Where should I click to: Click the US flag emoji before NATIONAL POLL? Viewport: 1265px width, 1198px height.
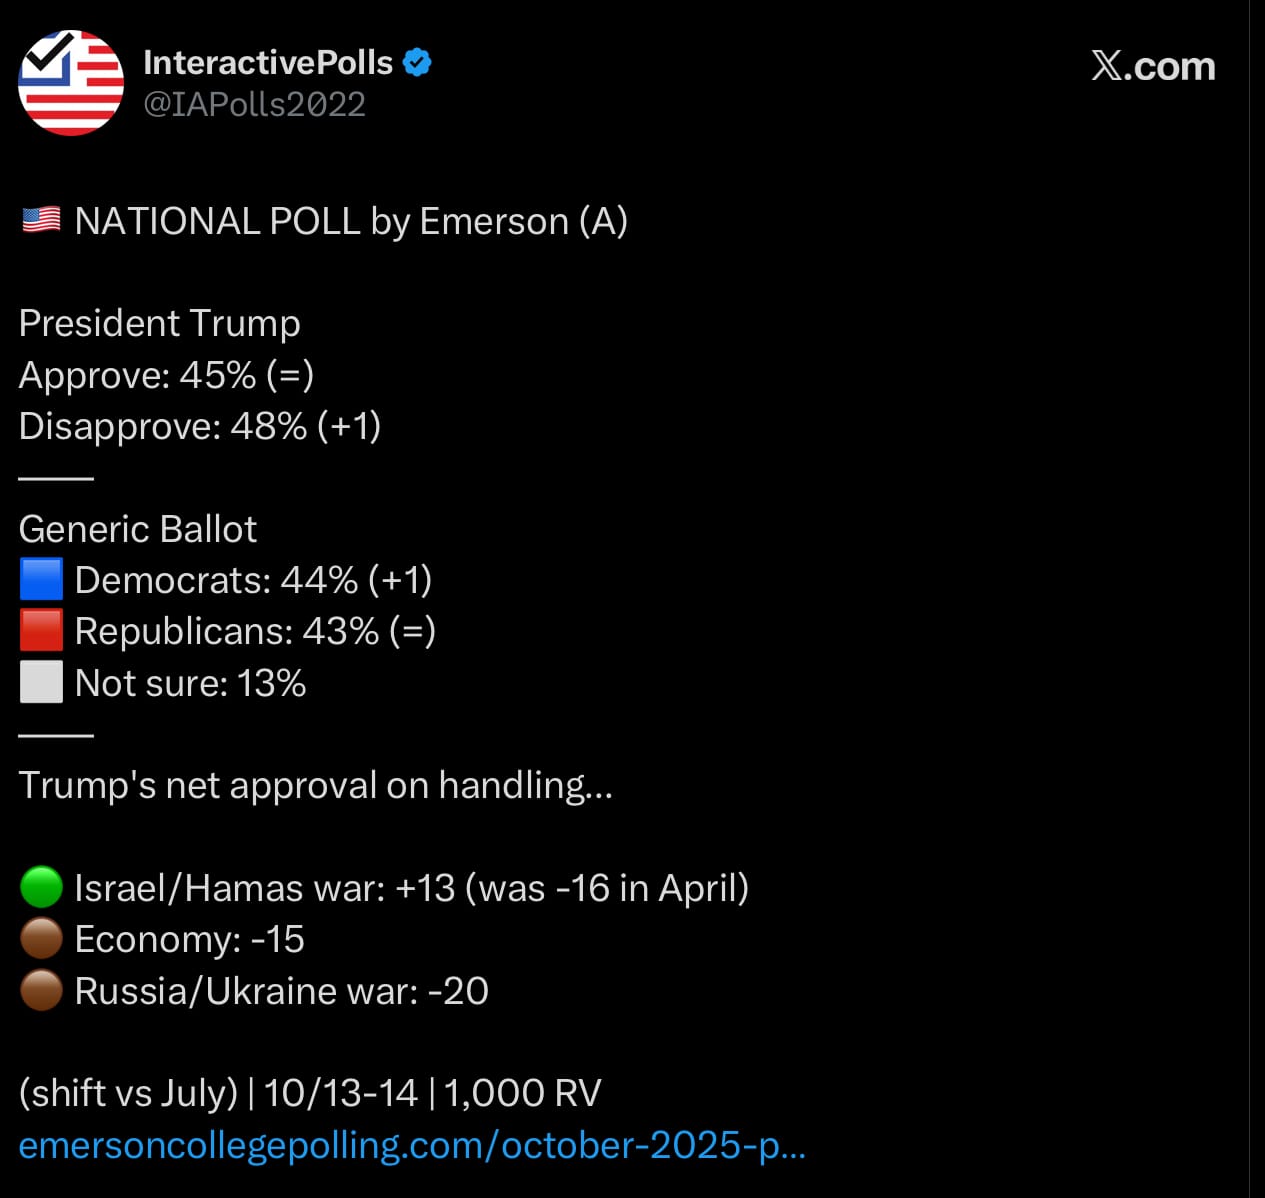coord(41,220)
